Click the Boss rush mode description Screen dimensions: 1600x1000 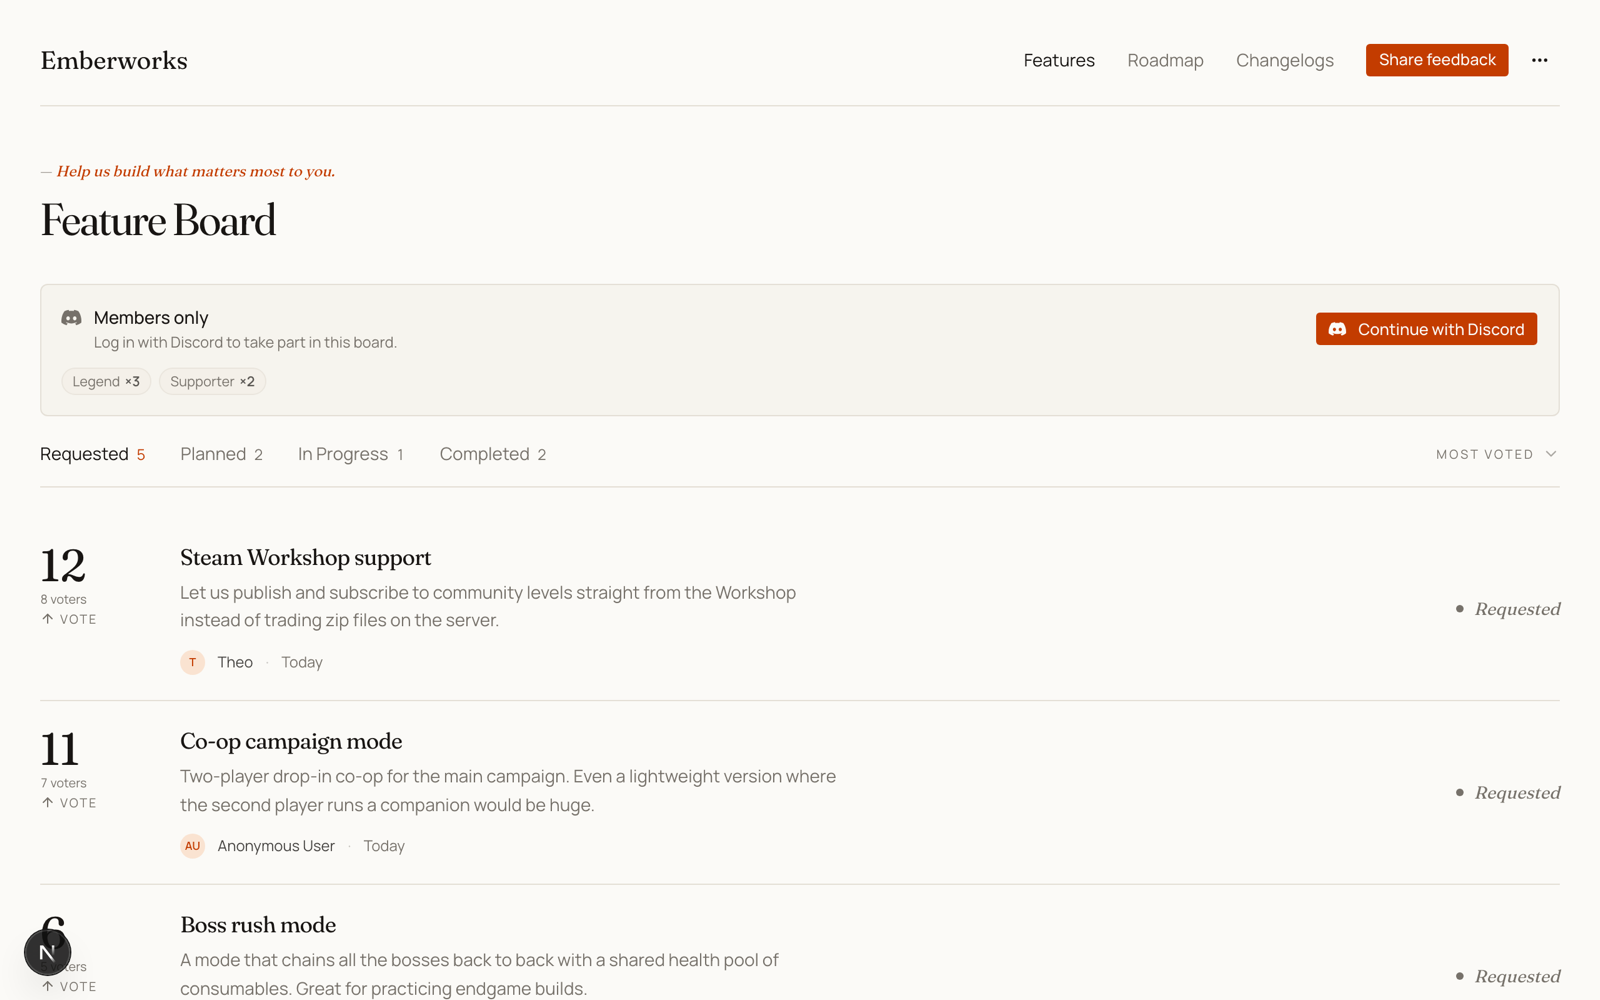pyautogui.click(x=479, y=974)
